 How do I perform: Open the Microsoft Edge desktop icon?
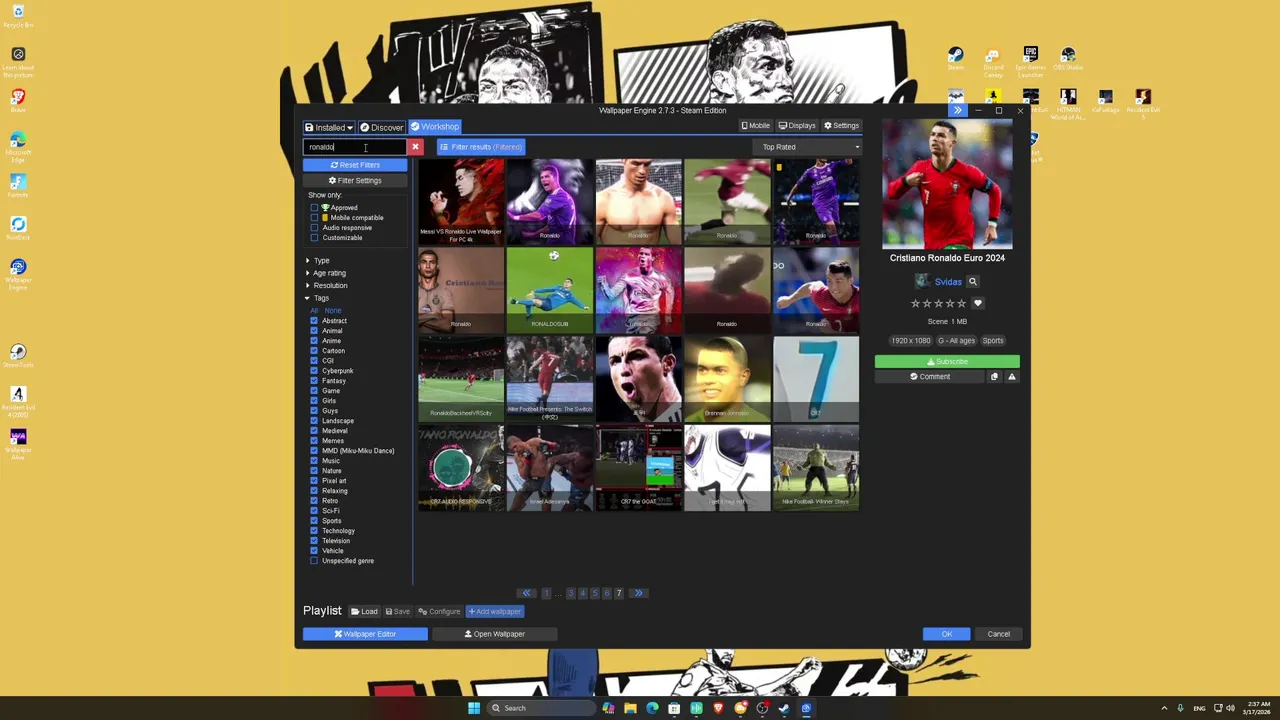coord(18,147)
